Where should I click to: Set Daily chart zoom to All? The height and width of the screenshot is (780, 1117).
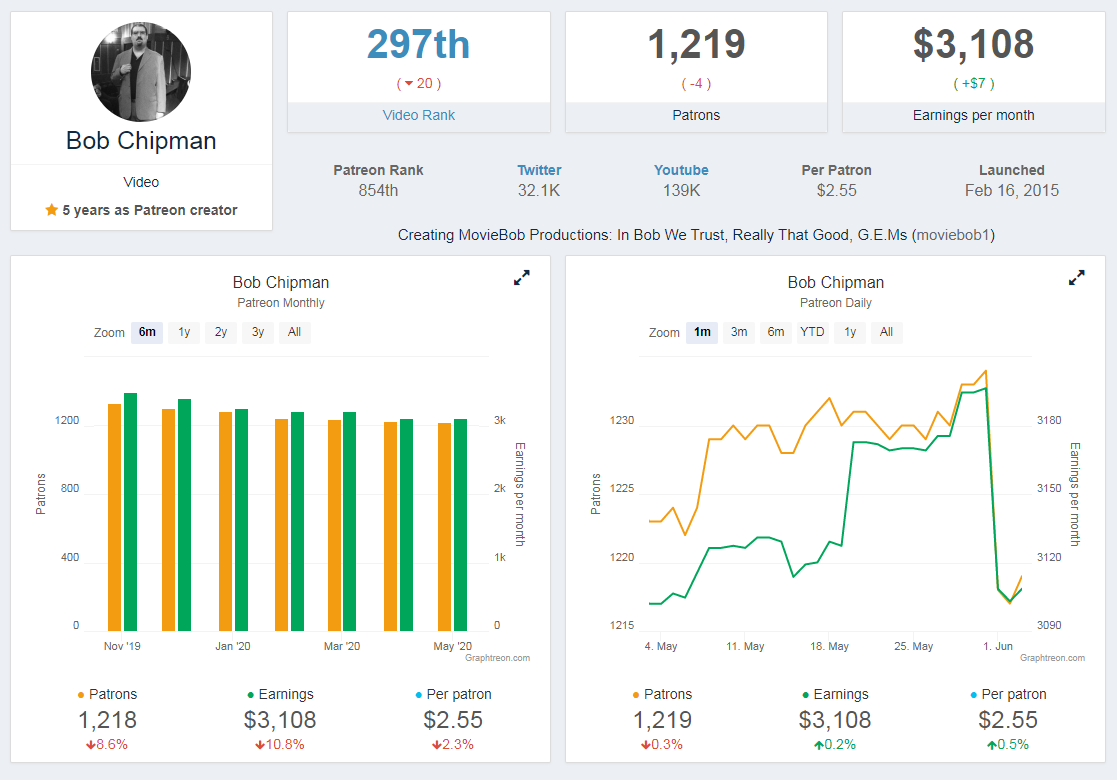tap(886, 332)
